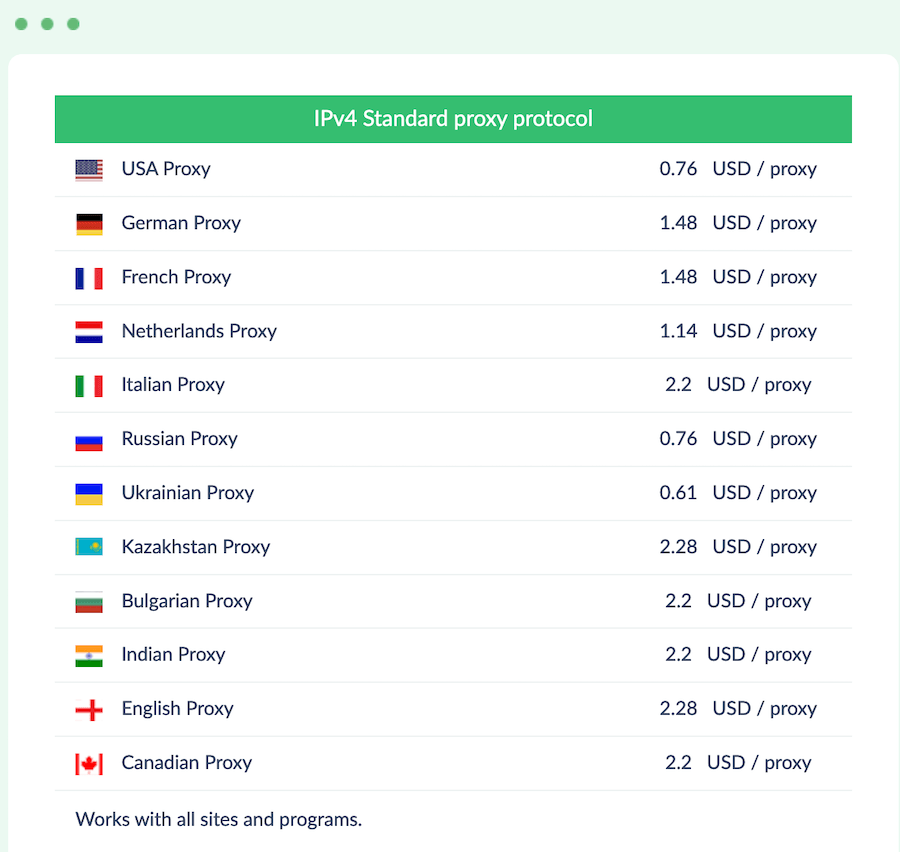Click the first green window dot
Screen dimensions: 900x852
pyautogui.click(x=21, y=24)
